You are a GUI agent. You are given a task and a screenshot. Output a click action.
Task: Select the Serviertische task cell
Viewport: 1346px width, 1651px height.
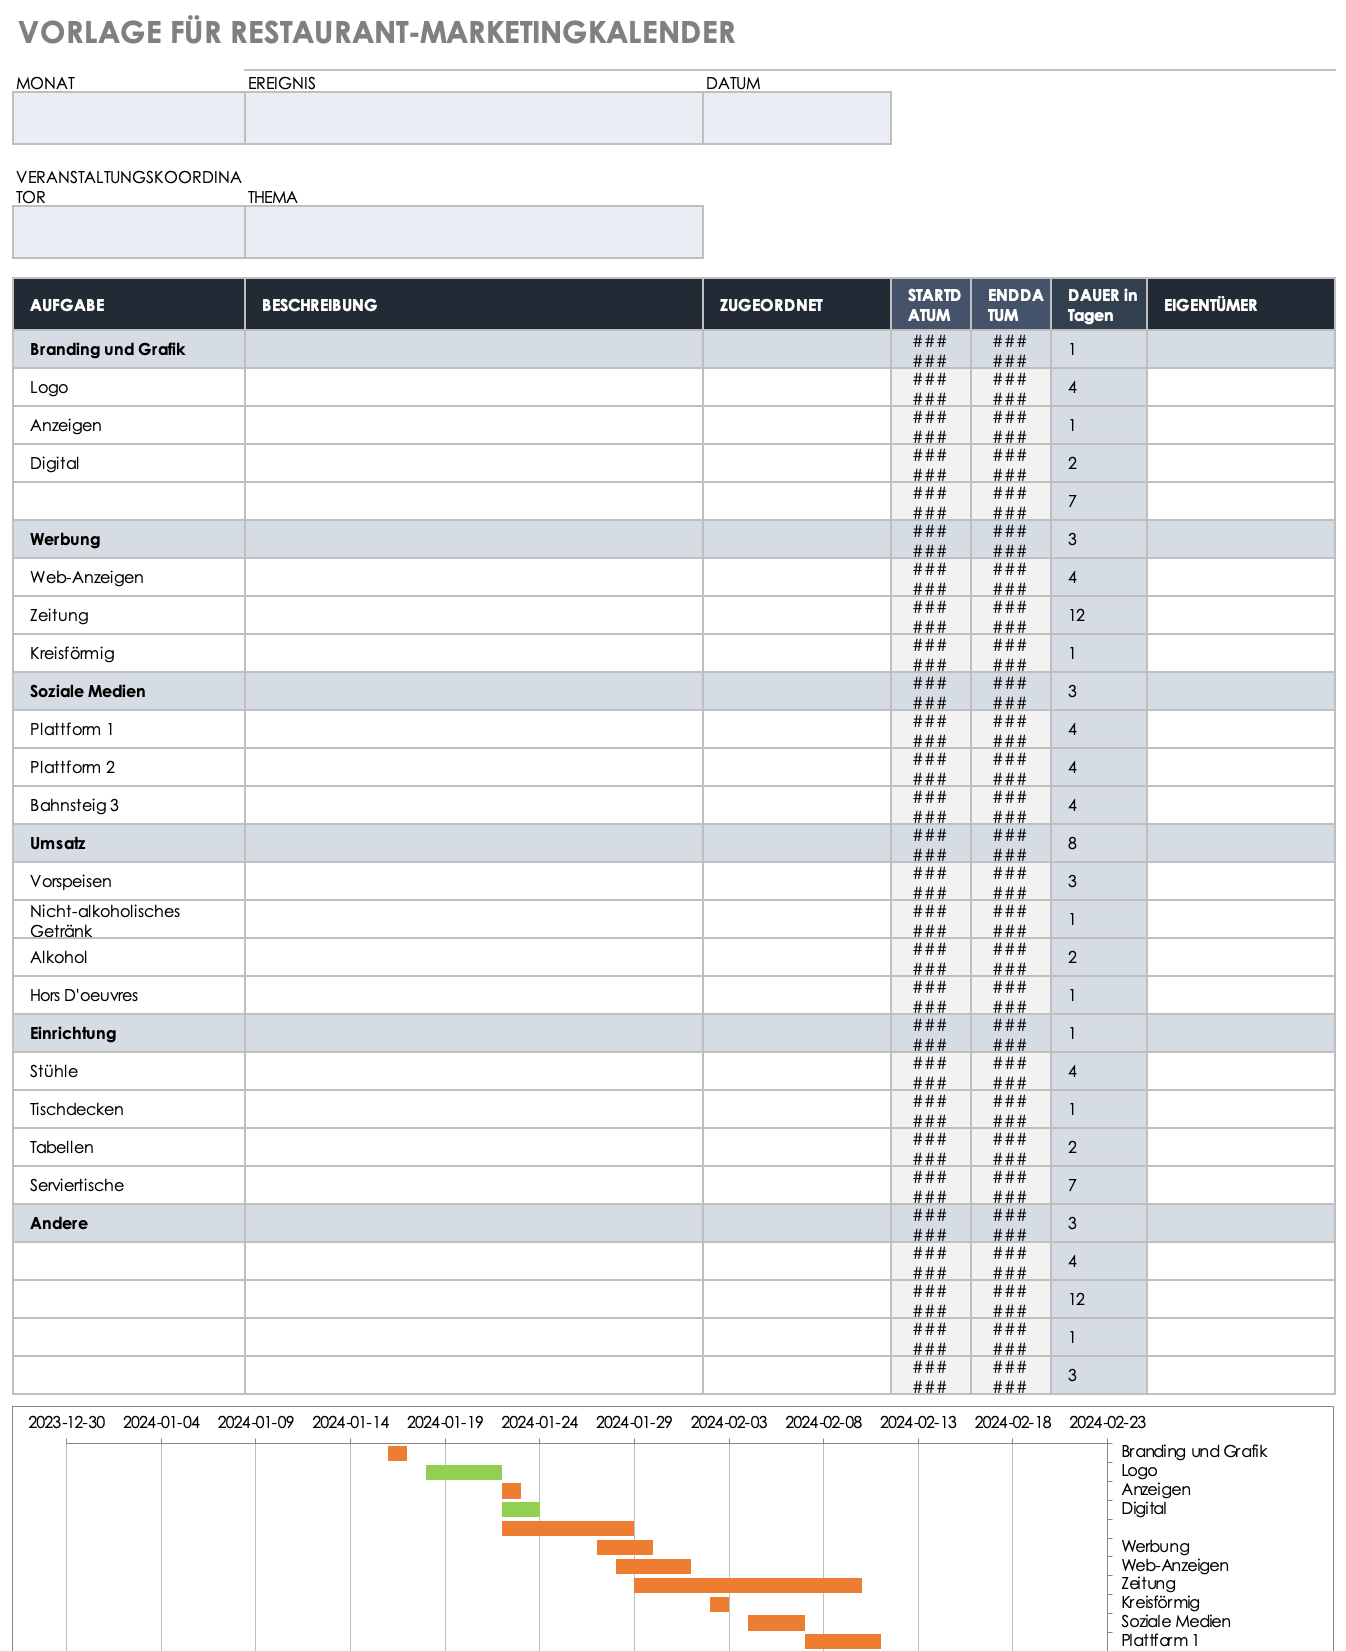129,1185
